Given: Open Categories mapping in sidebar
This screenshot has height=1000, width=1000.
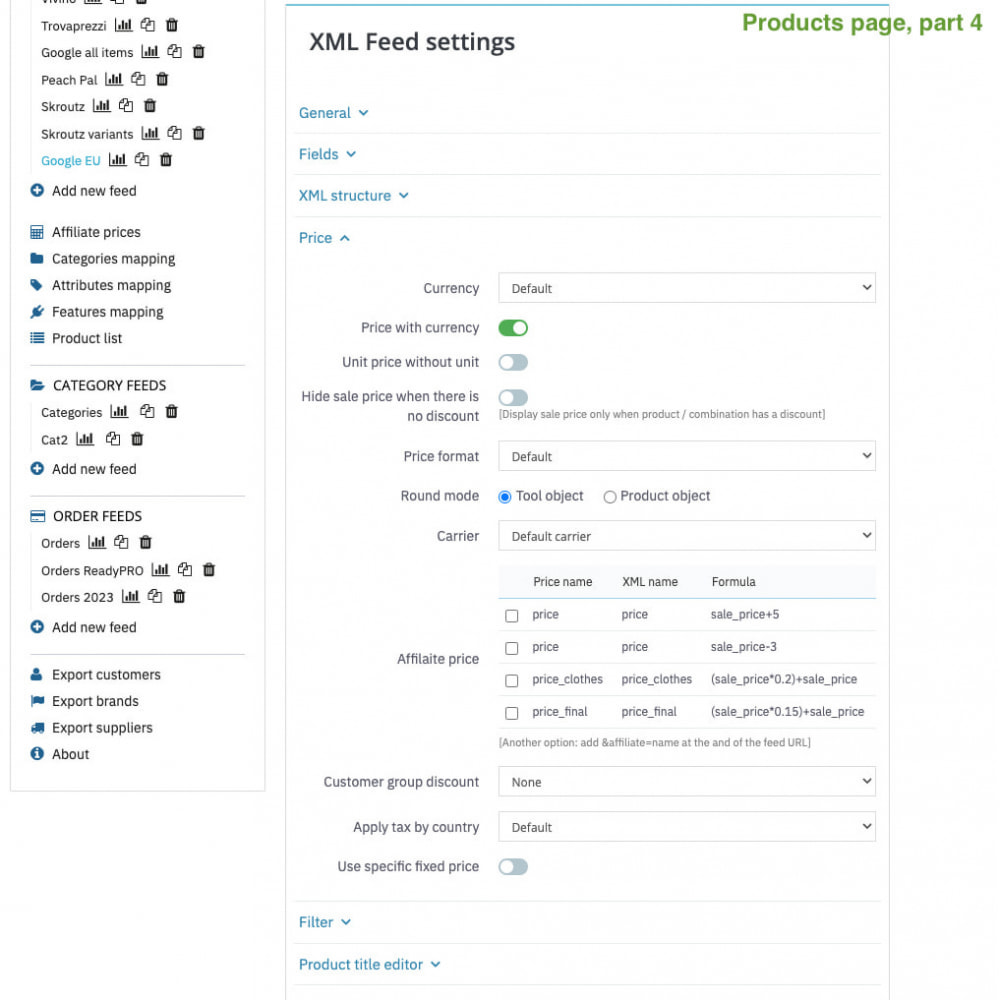Looking at the screenshot, I should (x=113, y=259).
